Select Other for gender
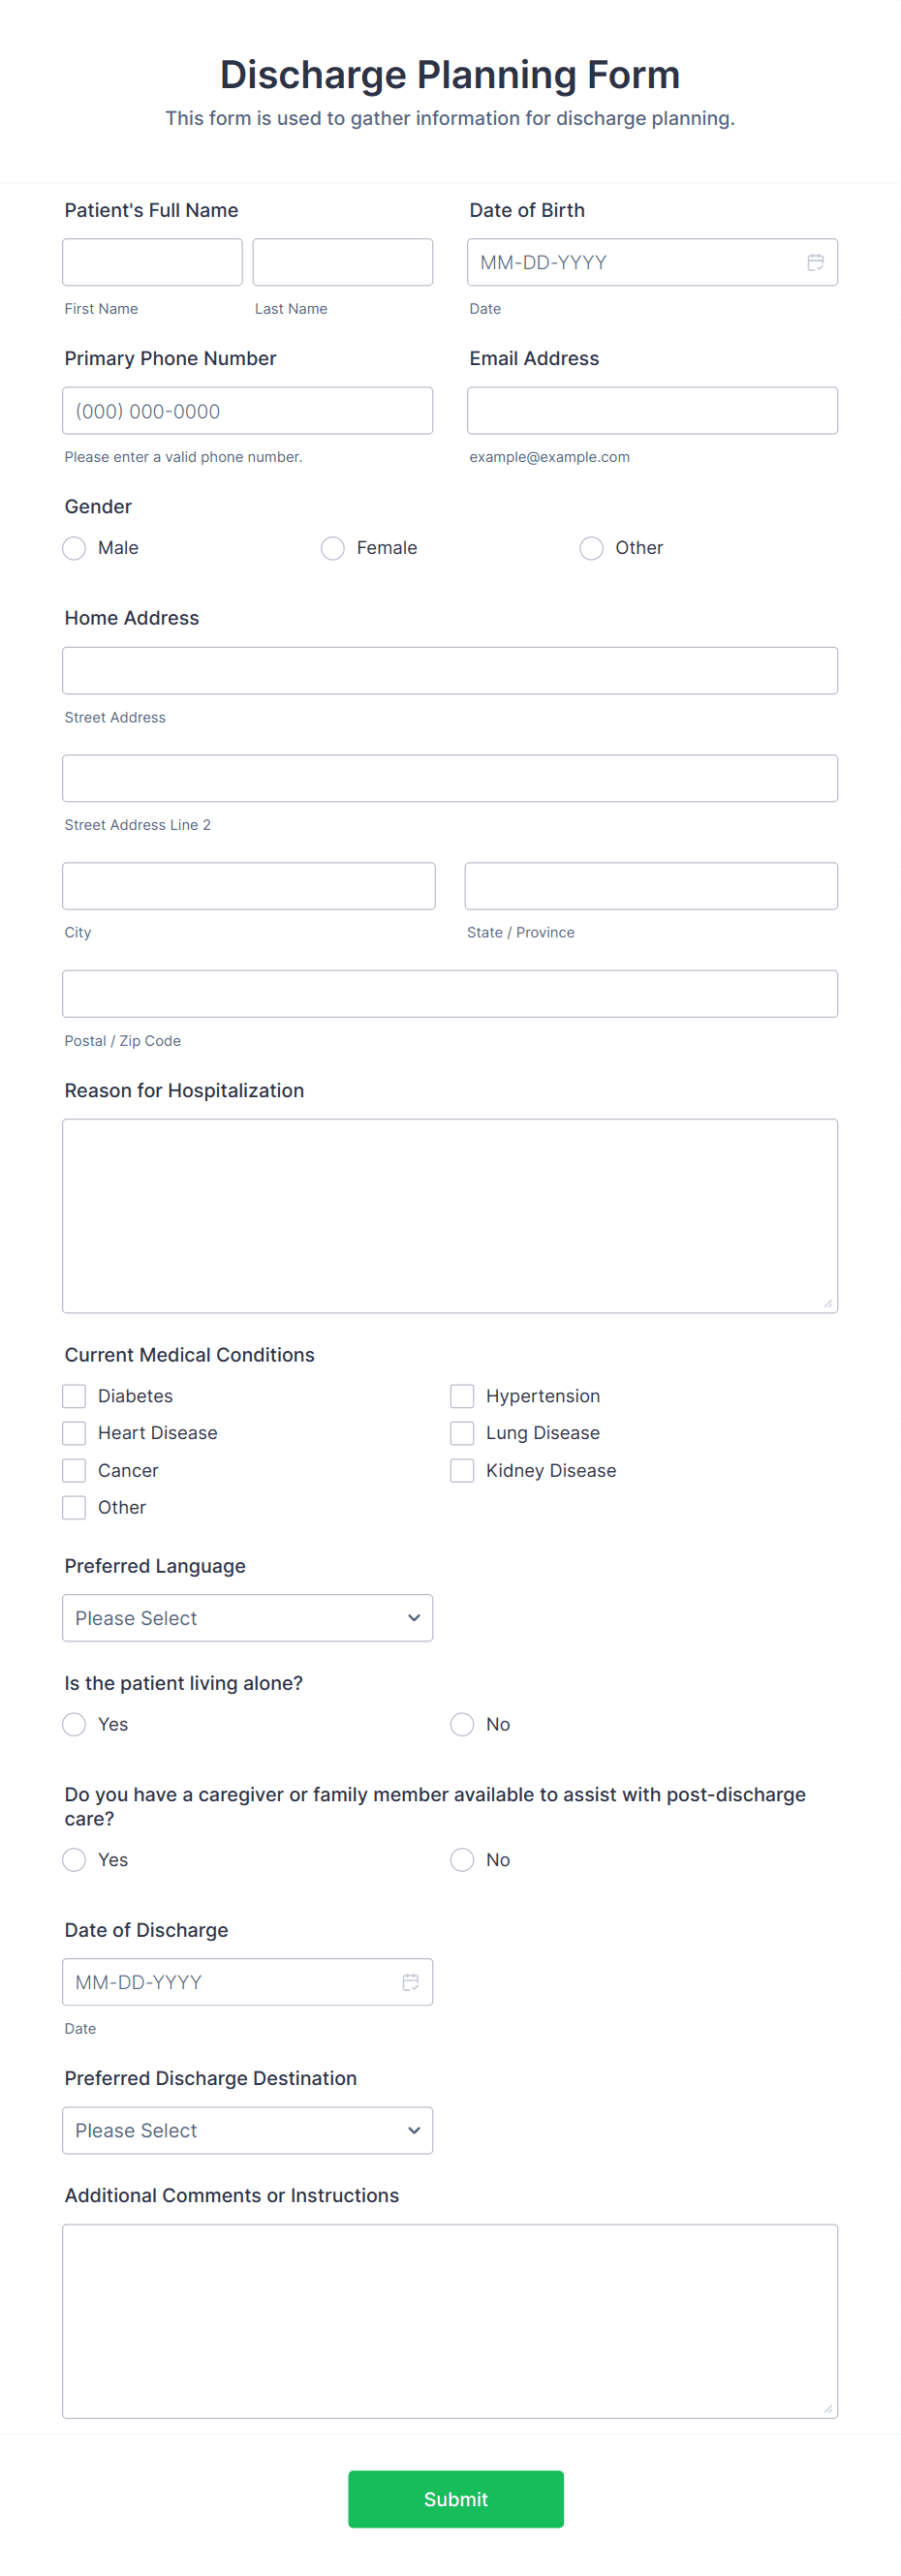This screenshot has width=901, height=2576. click(x=590, y=548)
